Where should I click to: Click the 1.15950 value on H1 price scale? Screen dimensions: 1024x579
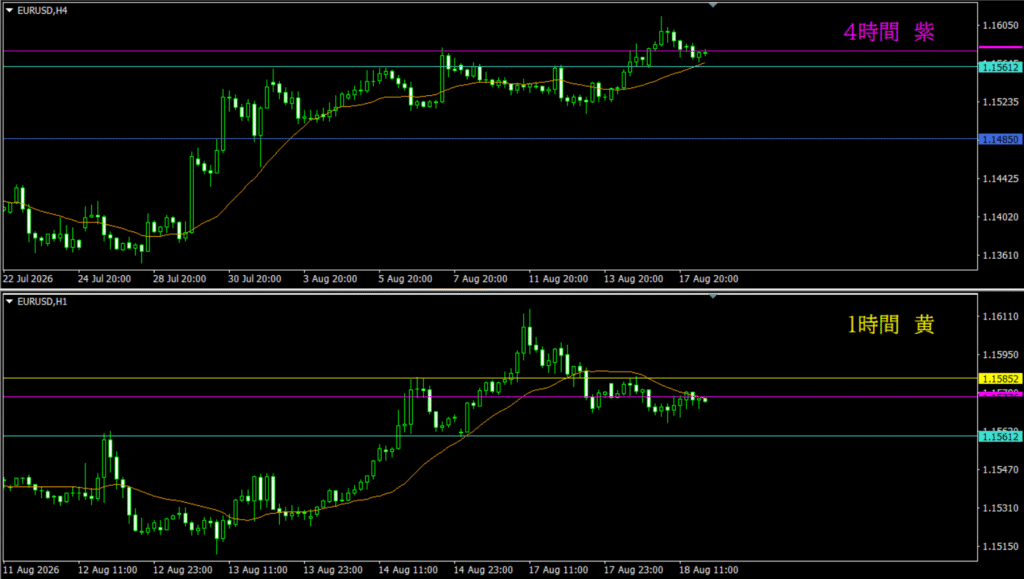(x=1000, y=354)
